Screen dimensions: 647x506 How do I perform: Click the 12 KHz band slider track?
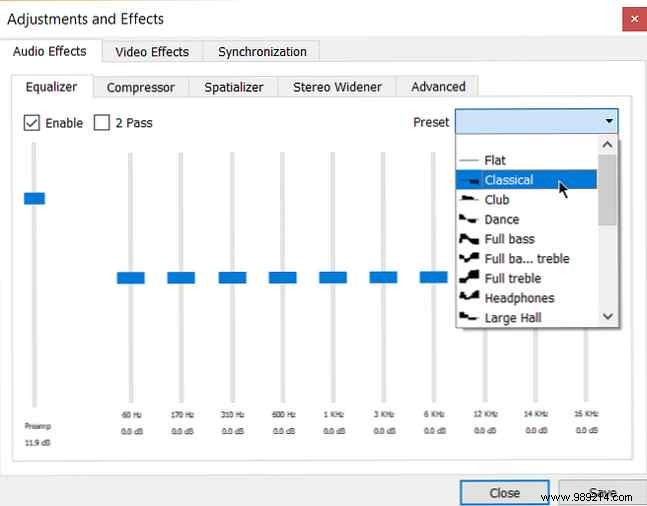tap(485, 365)
